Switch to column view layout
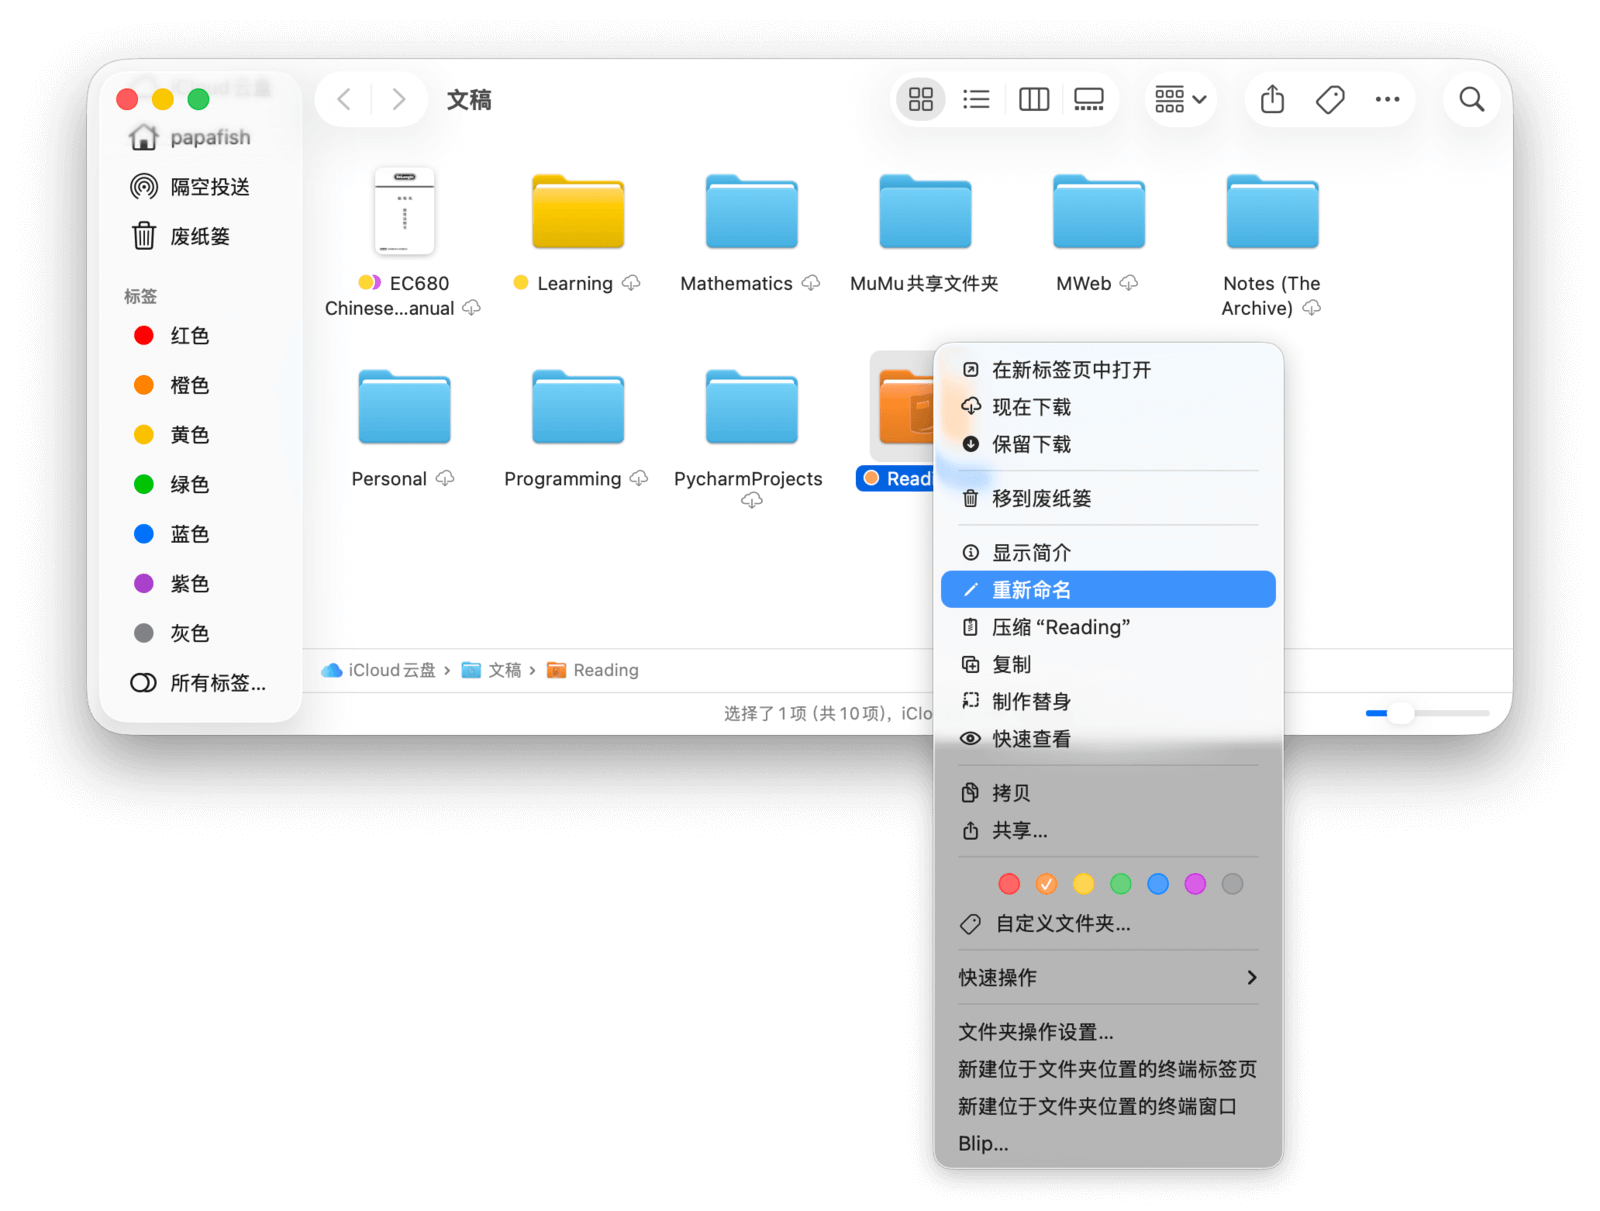Screen dimensions: 1600x1211 click(x=1033, y=99)
